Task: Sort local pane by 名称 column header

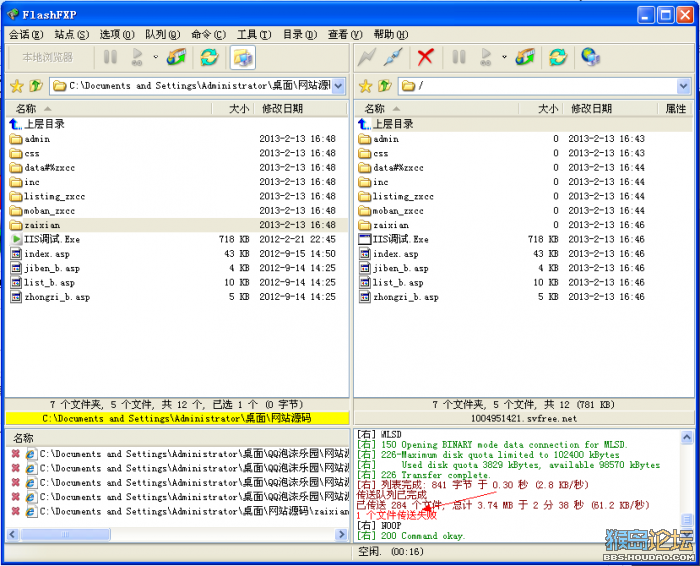Action: coord(108,108)
